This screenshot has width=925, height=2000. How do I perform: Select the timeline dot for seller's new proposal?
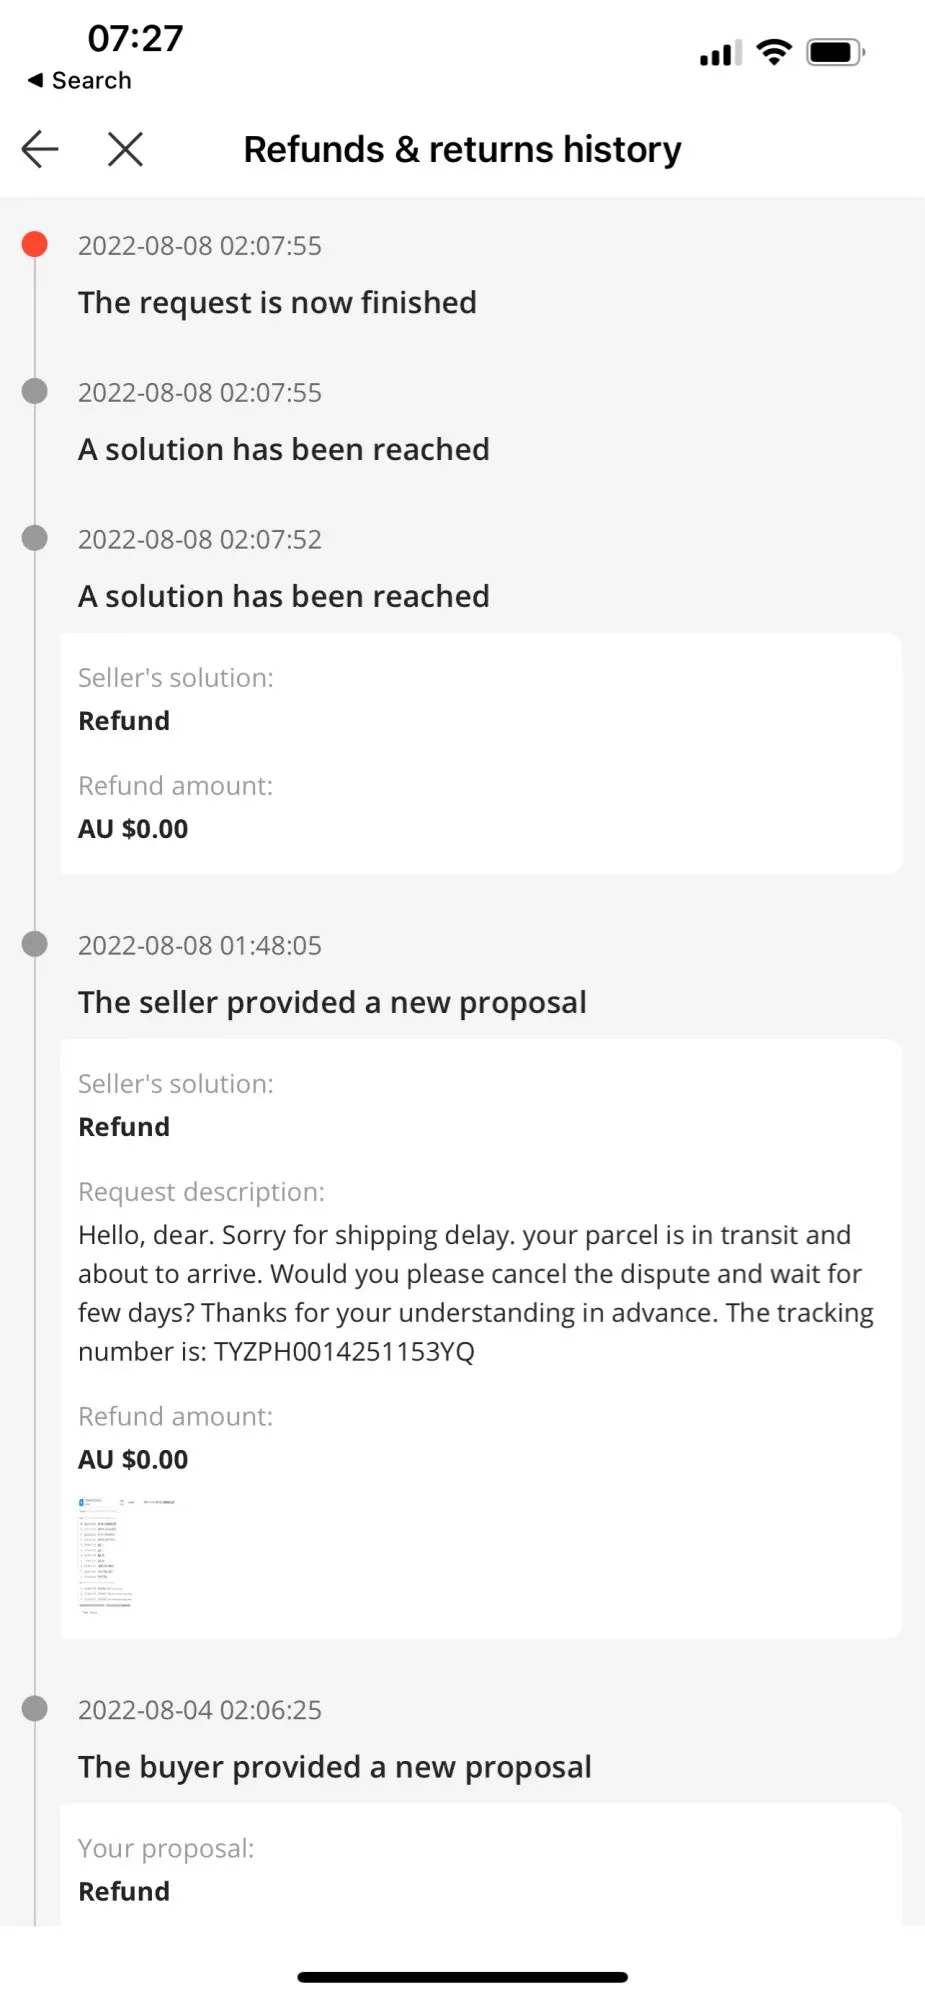click(35, 944)
